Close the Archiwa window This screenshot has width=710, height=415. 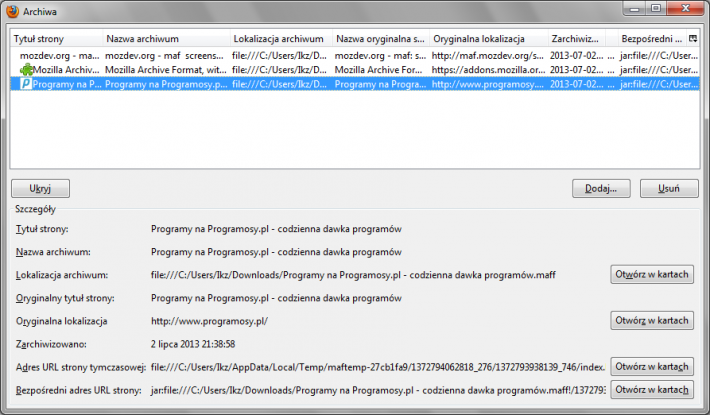(x=685, y=9)
